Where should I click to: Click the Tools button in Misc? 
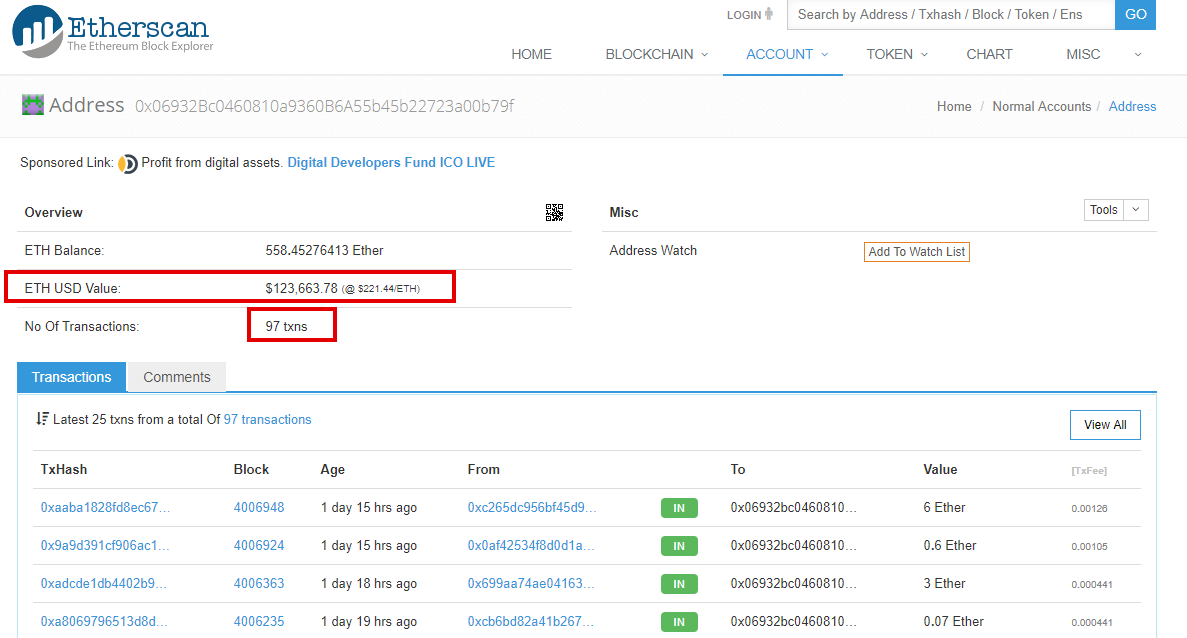[1104, 210]
